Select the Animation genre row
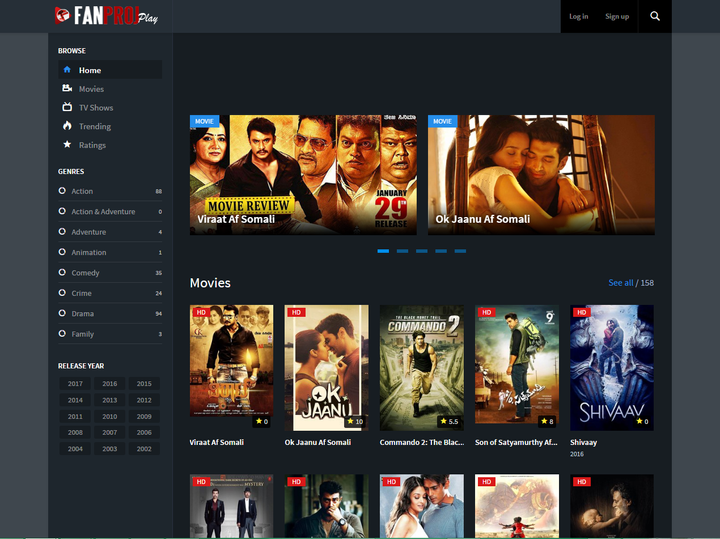The height and width of the screenshot is (539, 720). (x=110, y=253)
